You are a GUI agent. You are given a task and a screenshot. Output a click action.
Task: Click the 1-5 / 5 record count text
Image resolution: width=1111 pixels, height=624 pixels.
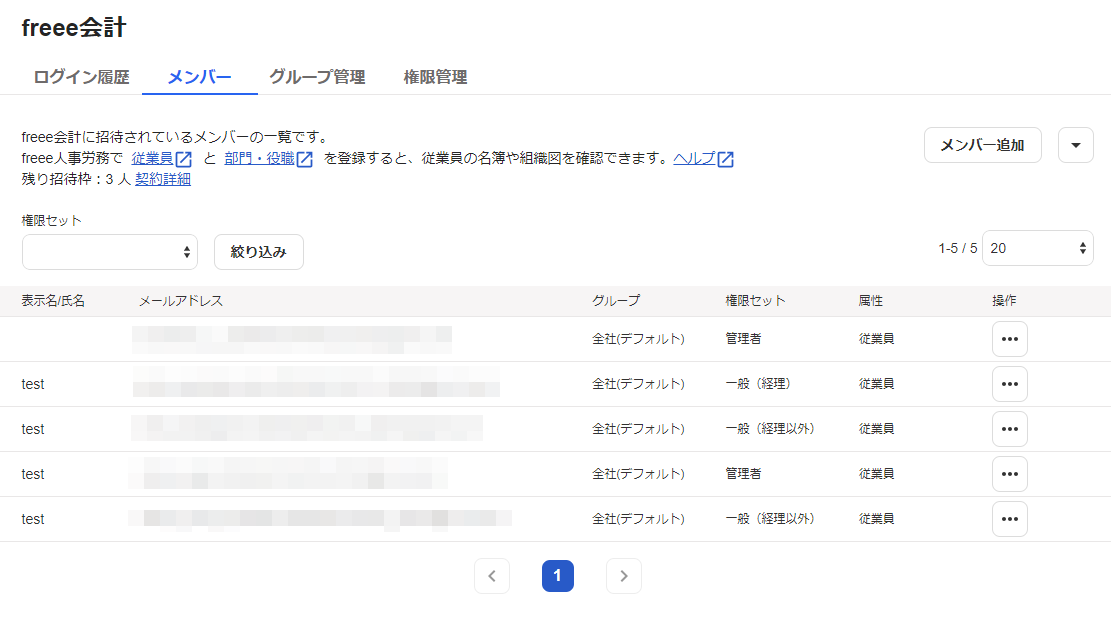click(x=957, y=249)
